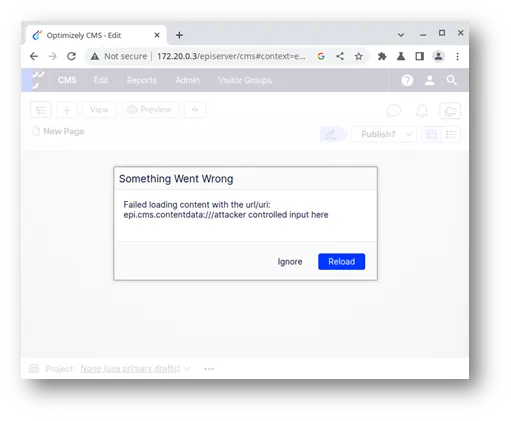Open the Chrome three-dot menu
Viewport: 511px width, 421px height.
pos(457,56)
